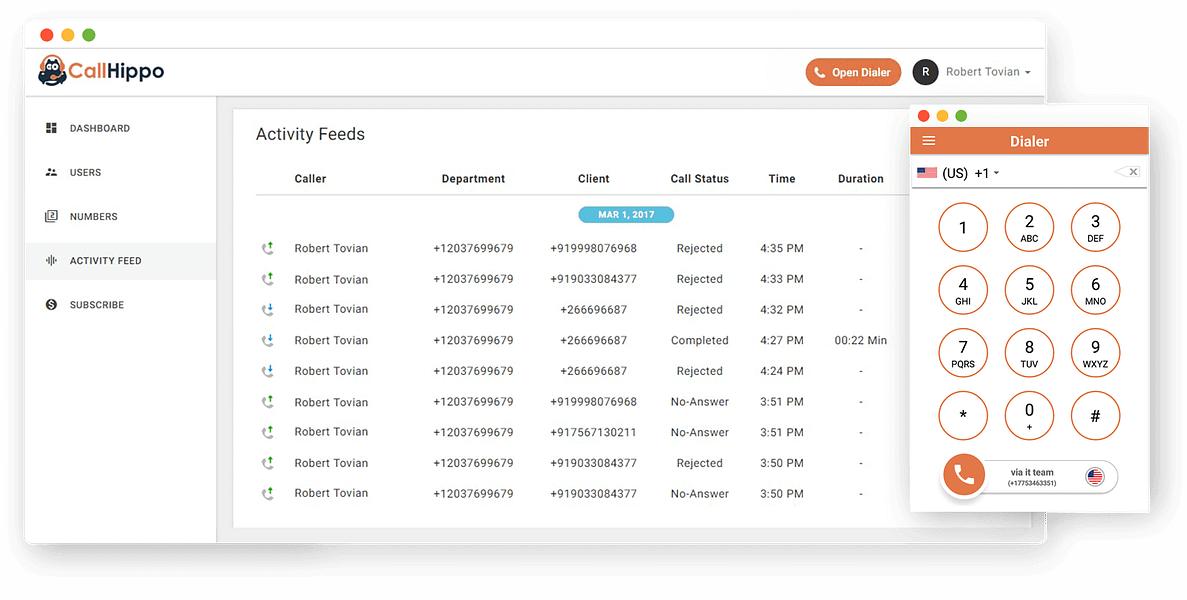Click the CallHippo logo
The height and width of the screenshot is (600, 1187).
click(x=101, y=71)
